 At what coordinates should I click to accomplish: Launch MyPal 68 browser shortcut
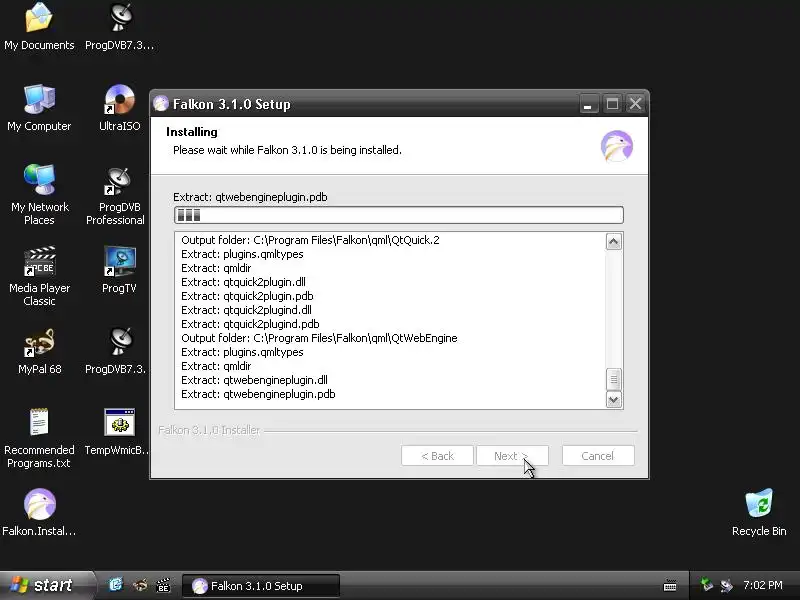tap(39, 351)
